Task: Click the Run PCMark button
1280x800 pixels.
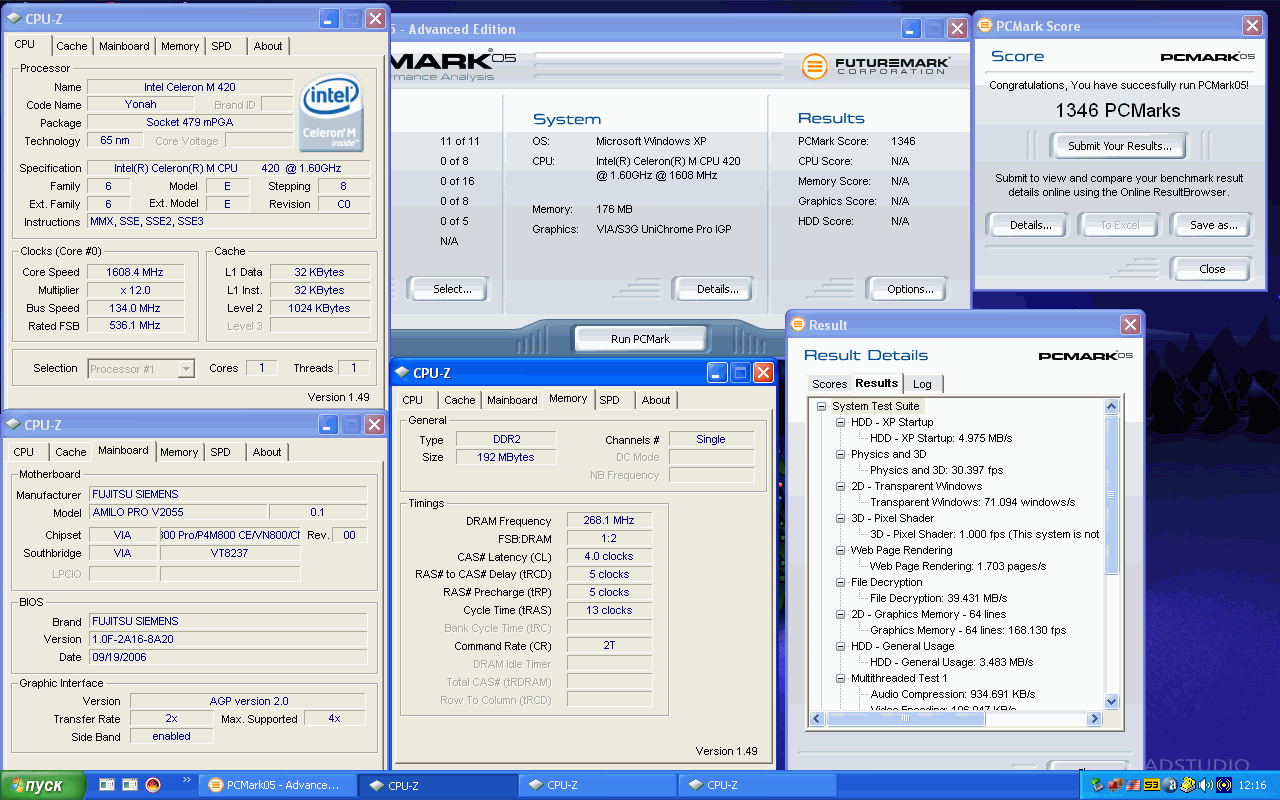Action: [640, 339]
